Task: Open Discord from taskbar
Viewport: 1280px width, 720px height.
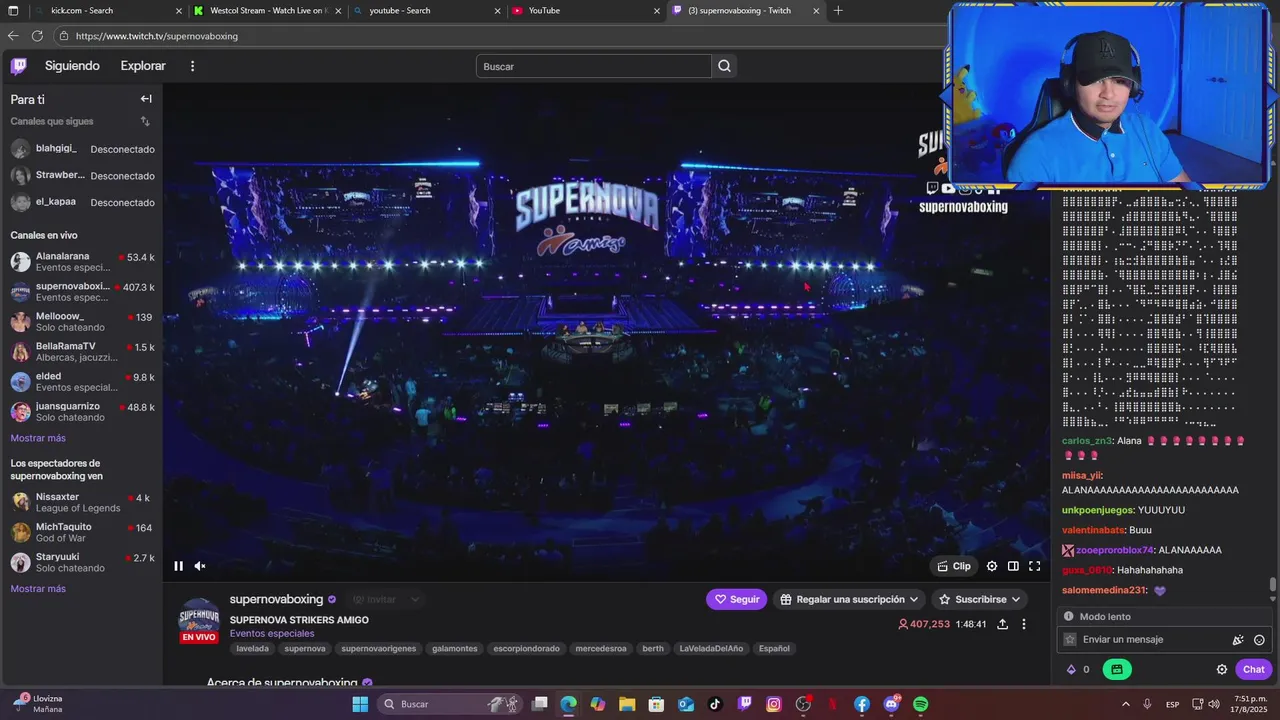Action: [891, 704]
